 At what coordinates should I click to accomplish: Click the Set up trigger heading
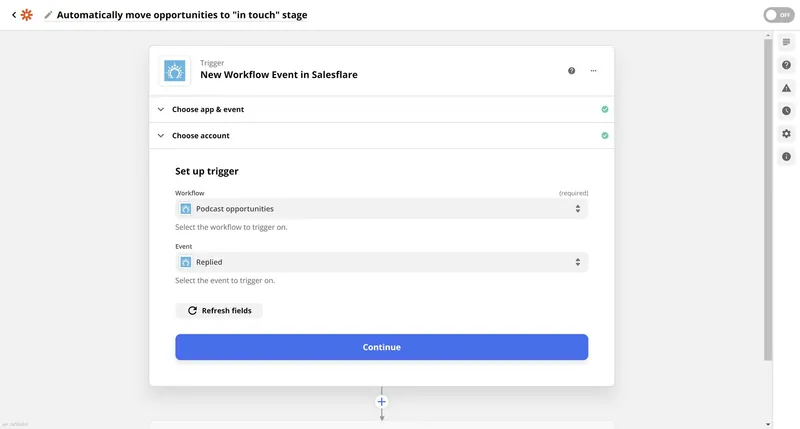pyautogui.click(x=207, y=171)
